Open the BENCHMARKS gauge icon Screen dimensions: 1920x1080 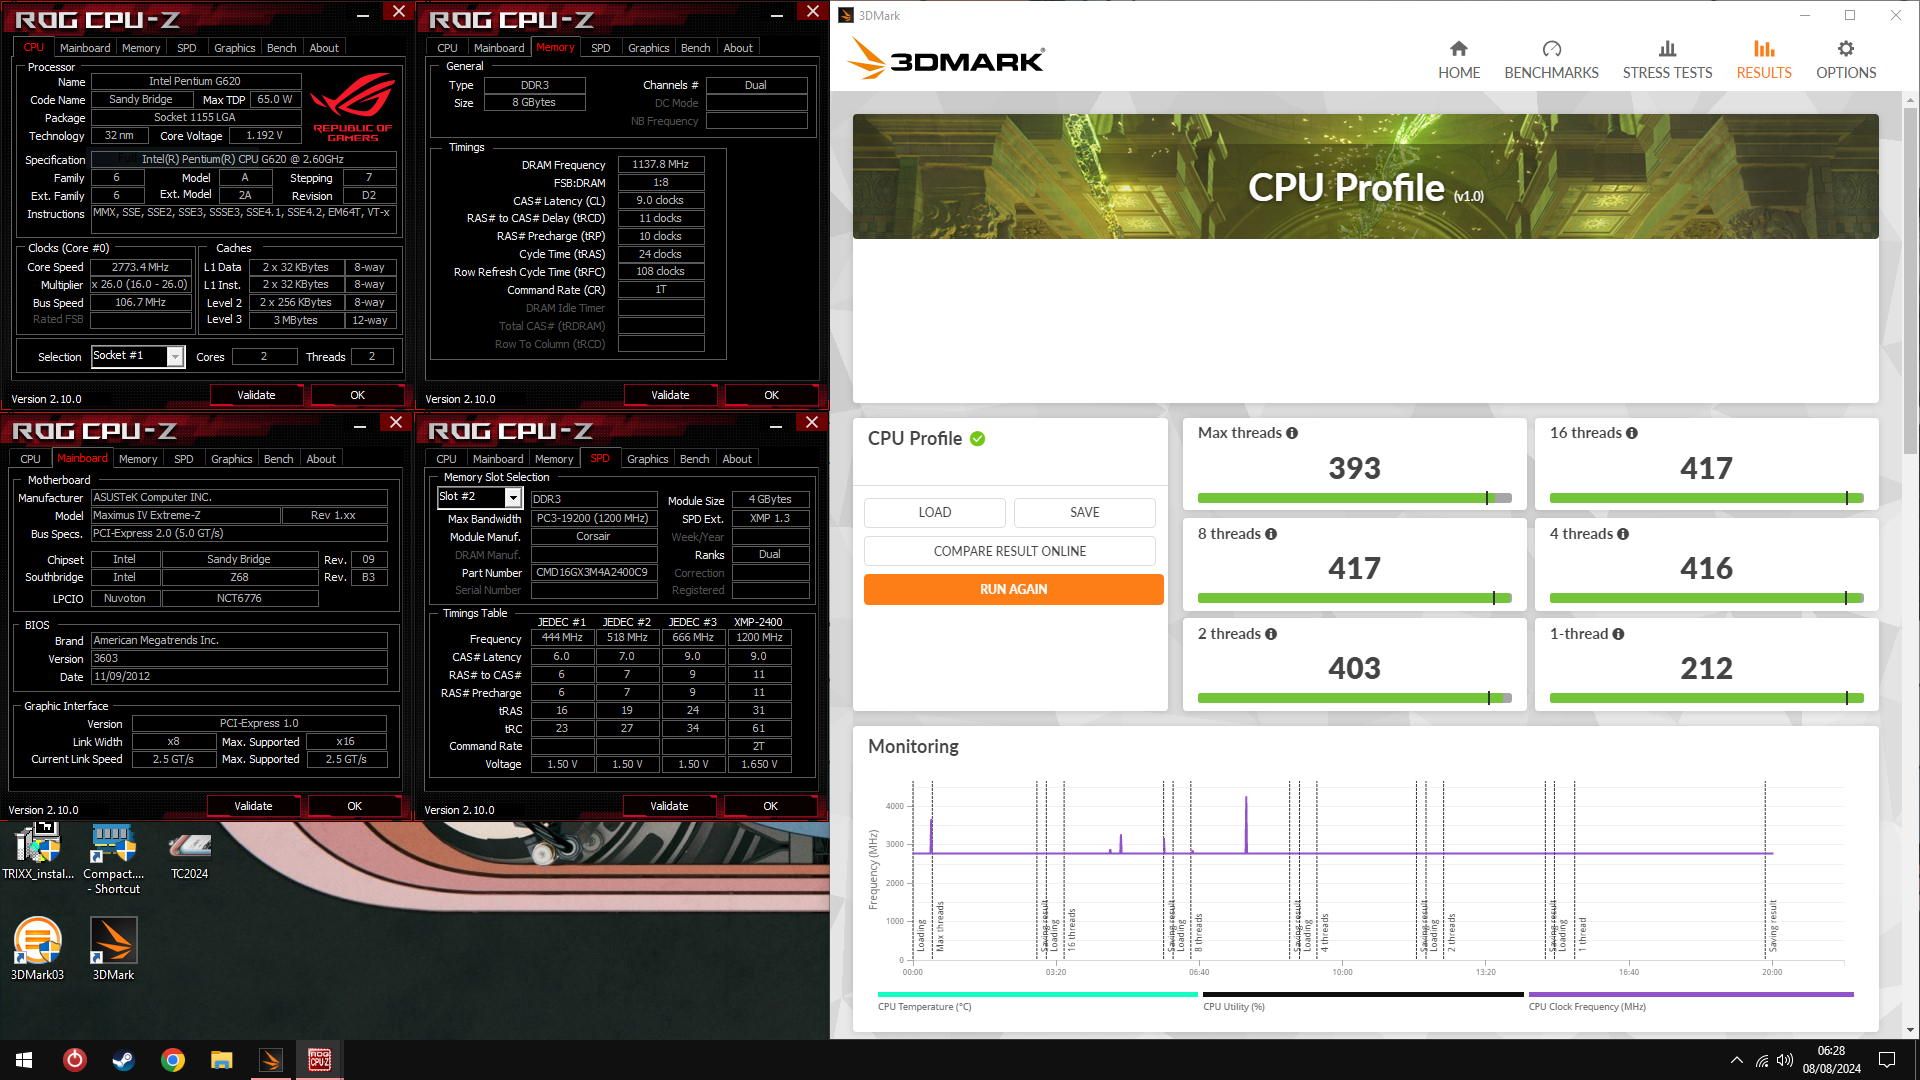pyautogui.click(x=1551, y=49)
